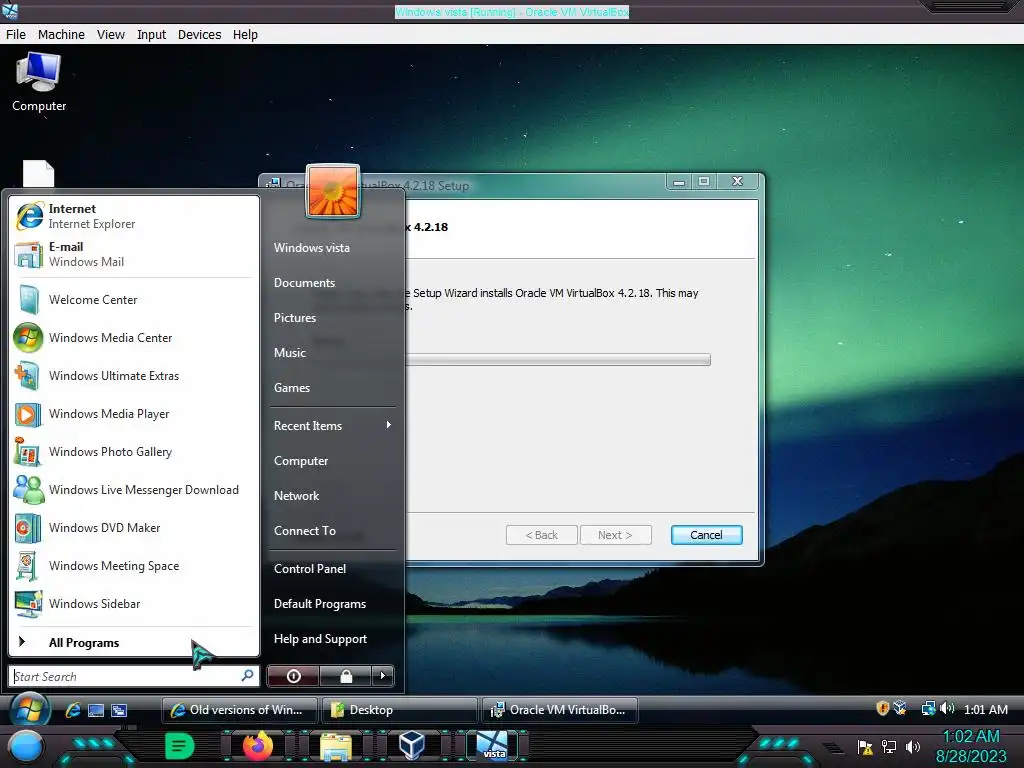Screen dimensions: 1024x768
Task: Launch Welcome Center from the Start menu
Action: (x=134, y=300)
